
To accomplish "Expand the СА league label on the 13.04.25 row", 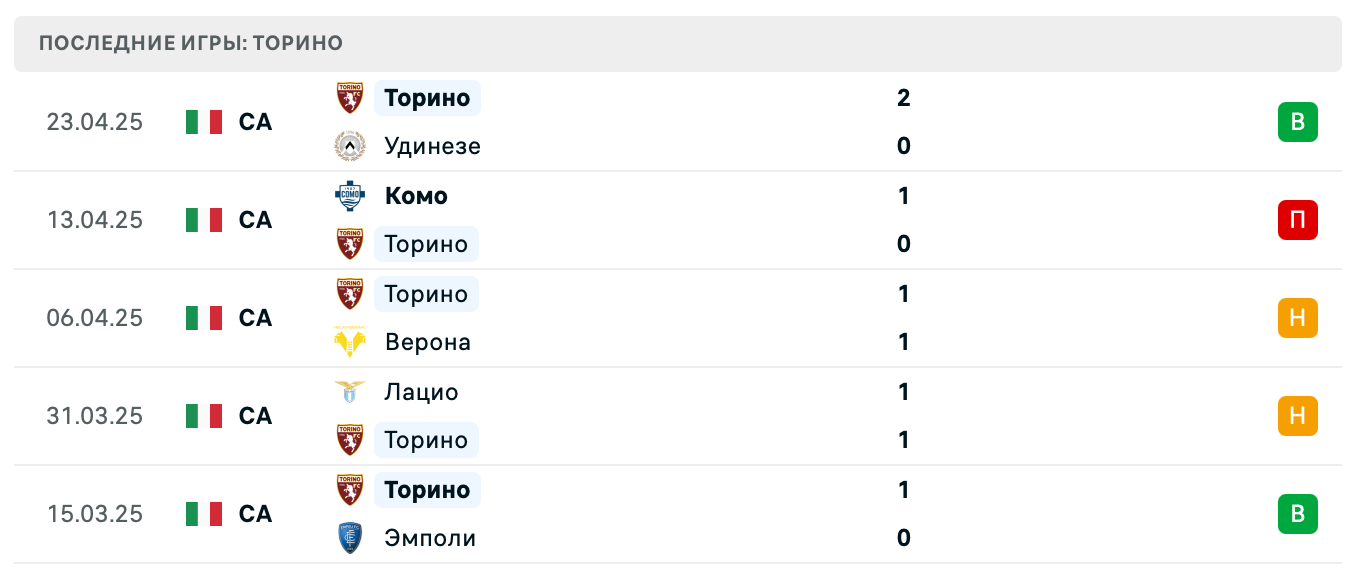I will 256,220.
